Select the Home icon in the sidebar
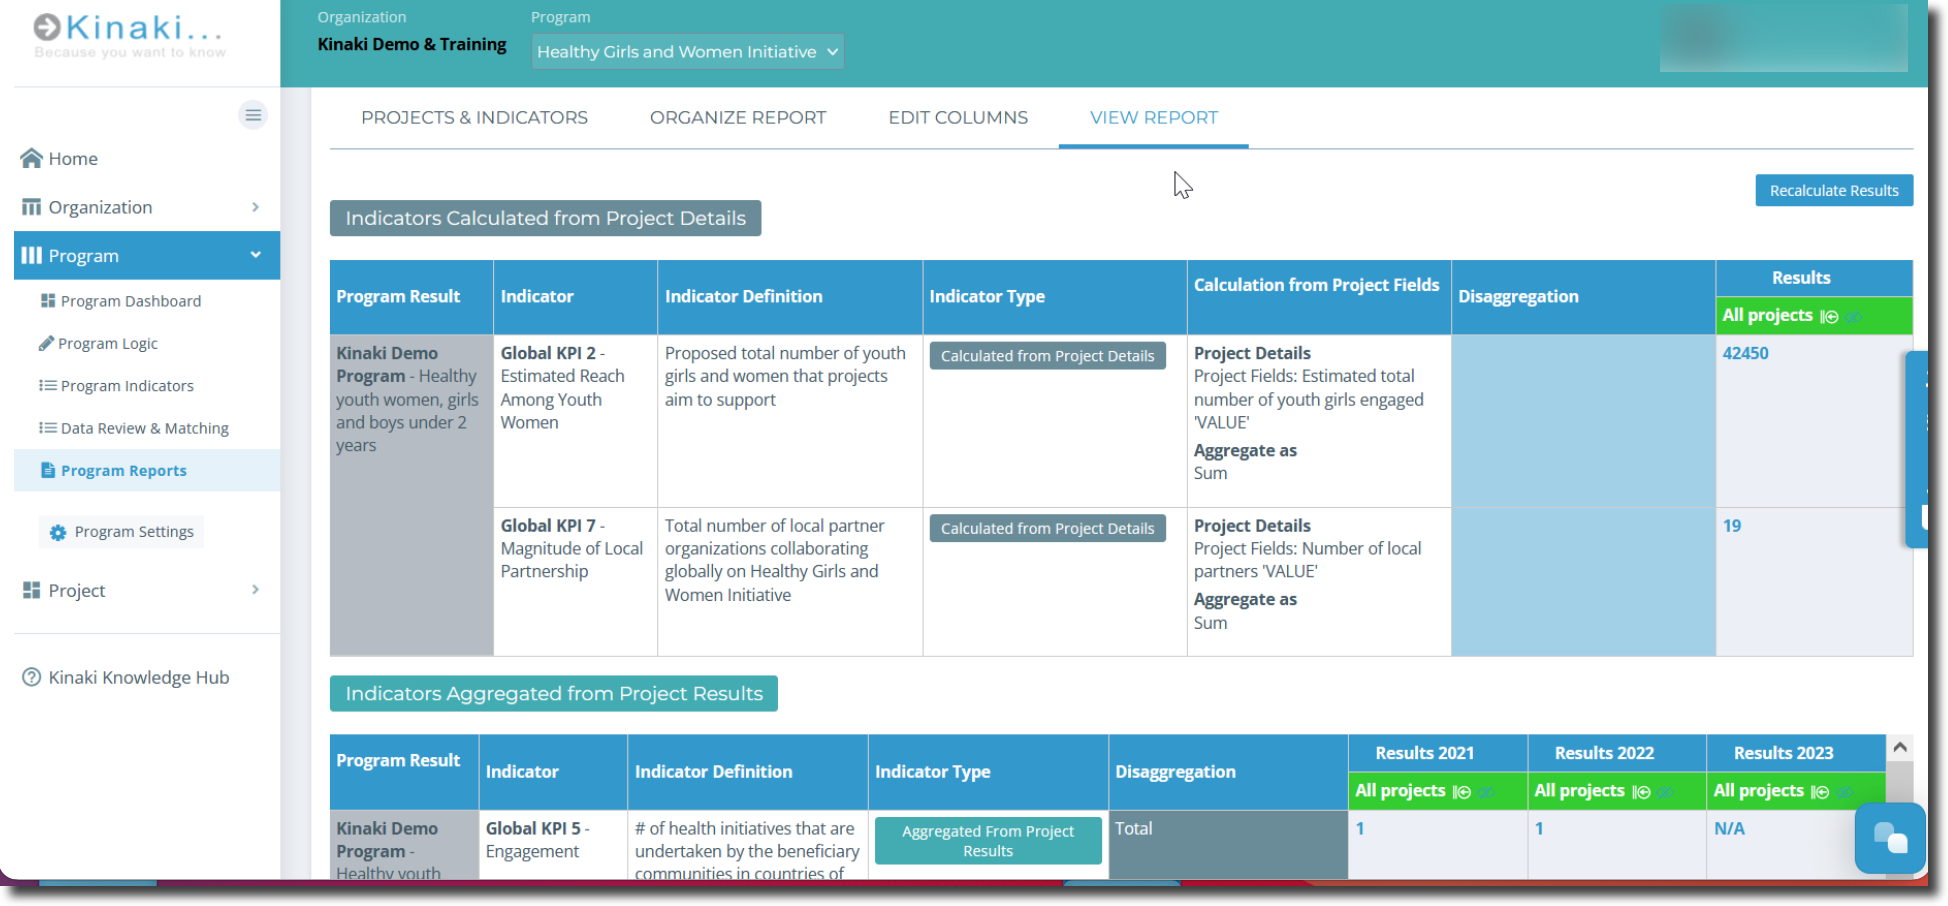Screen dimensions: 1948x906 29,158
